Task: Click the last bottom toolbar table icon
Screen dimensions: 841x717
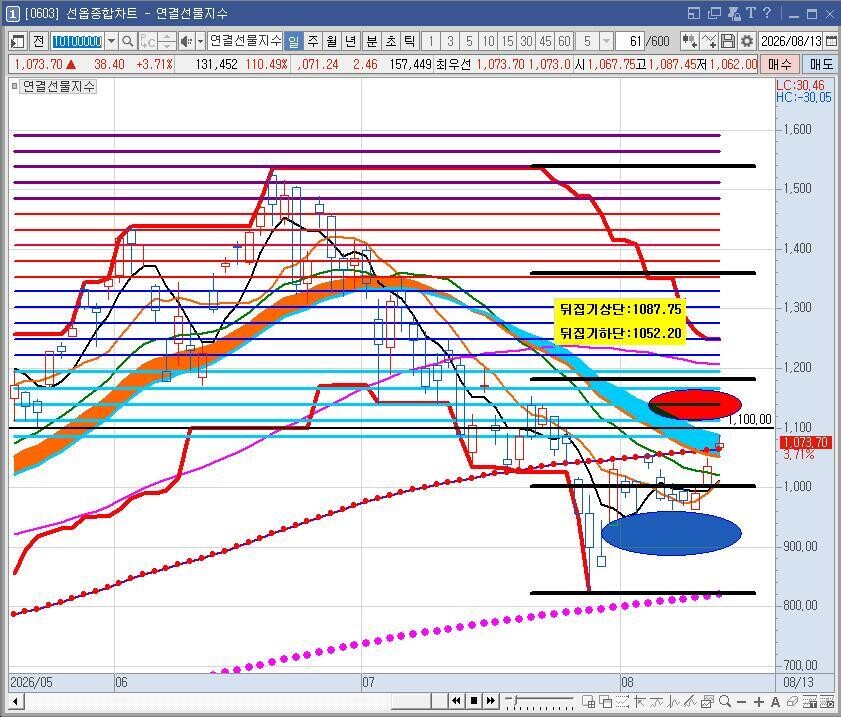Action: pos(827,701)
